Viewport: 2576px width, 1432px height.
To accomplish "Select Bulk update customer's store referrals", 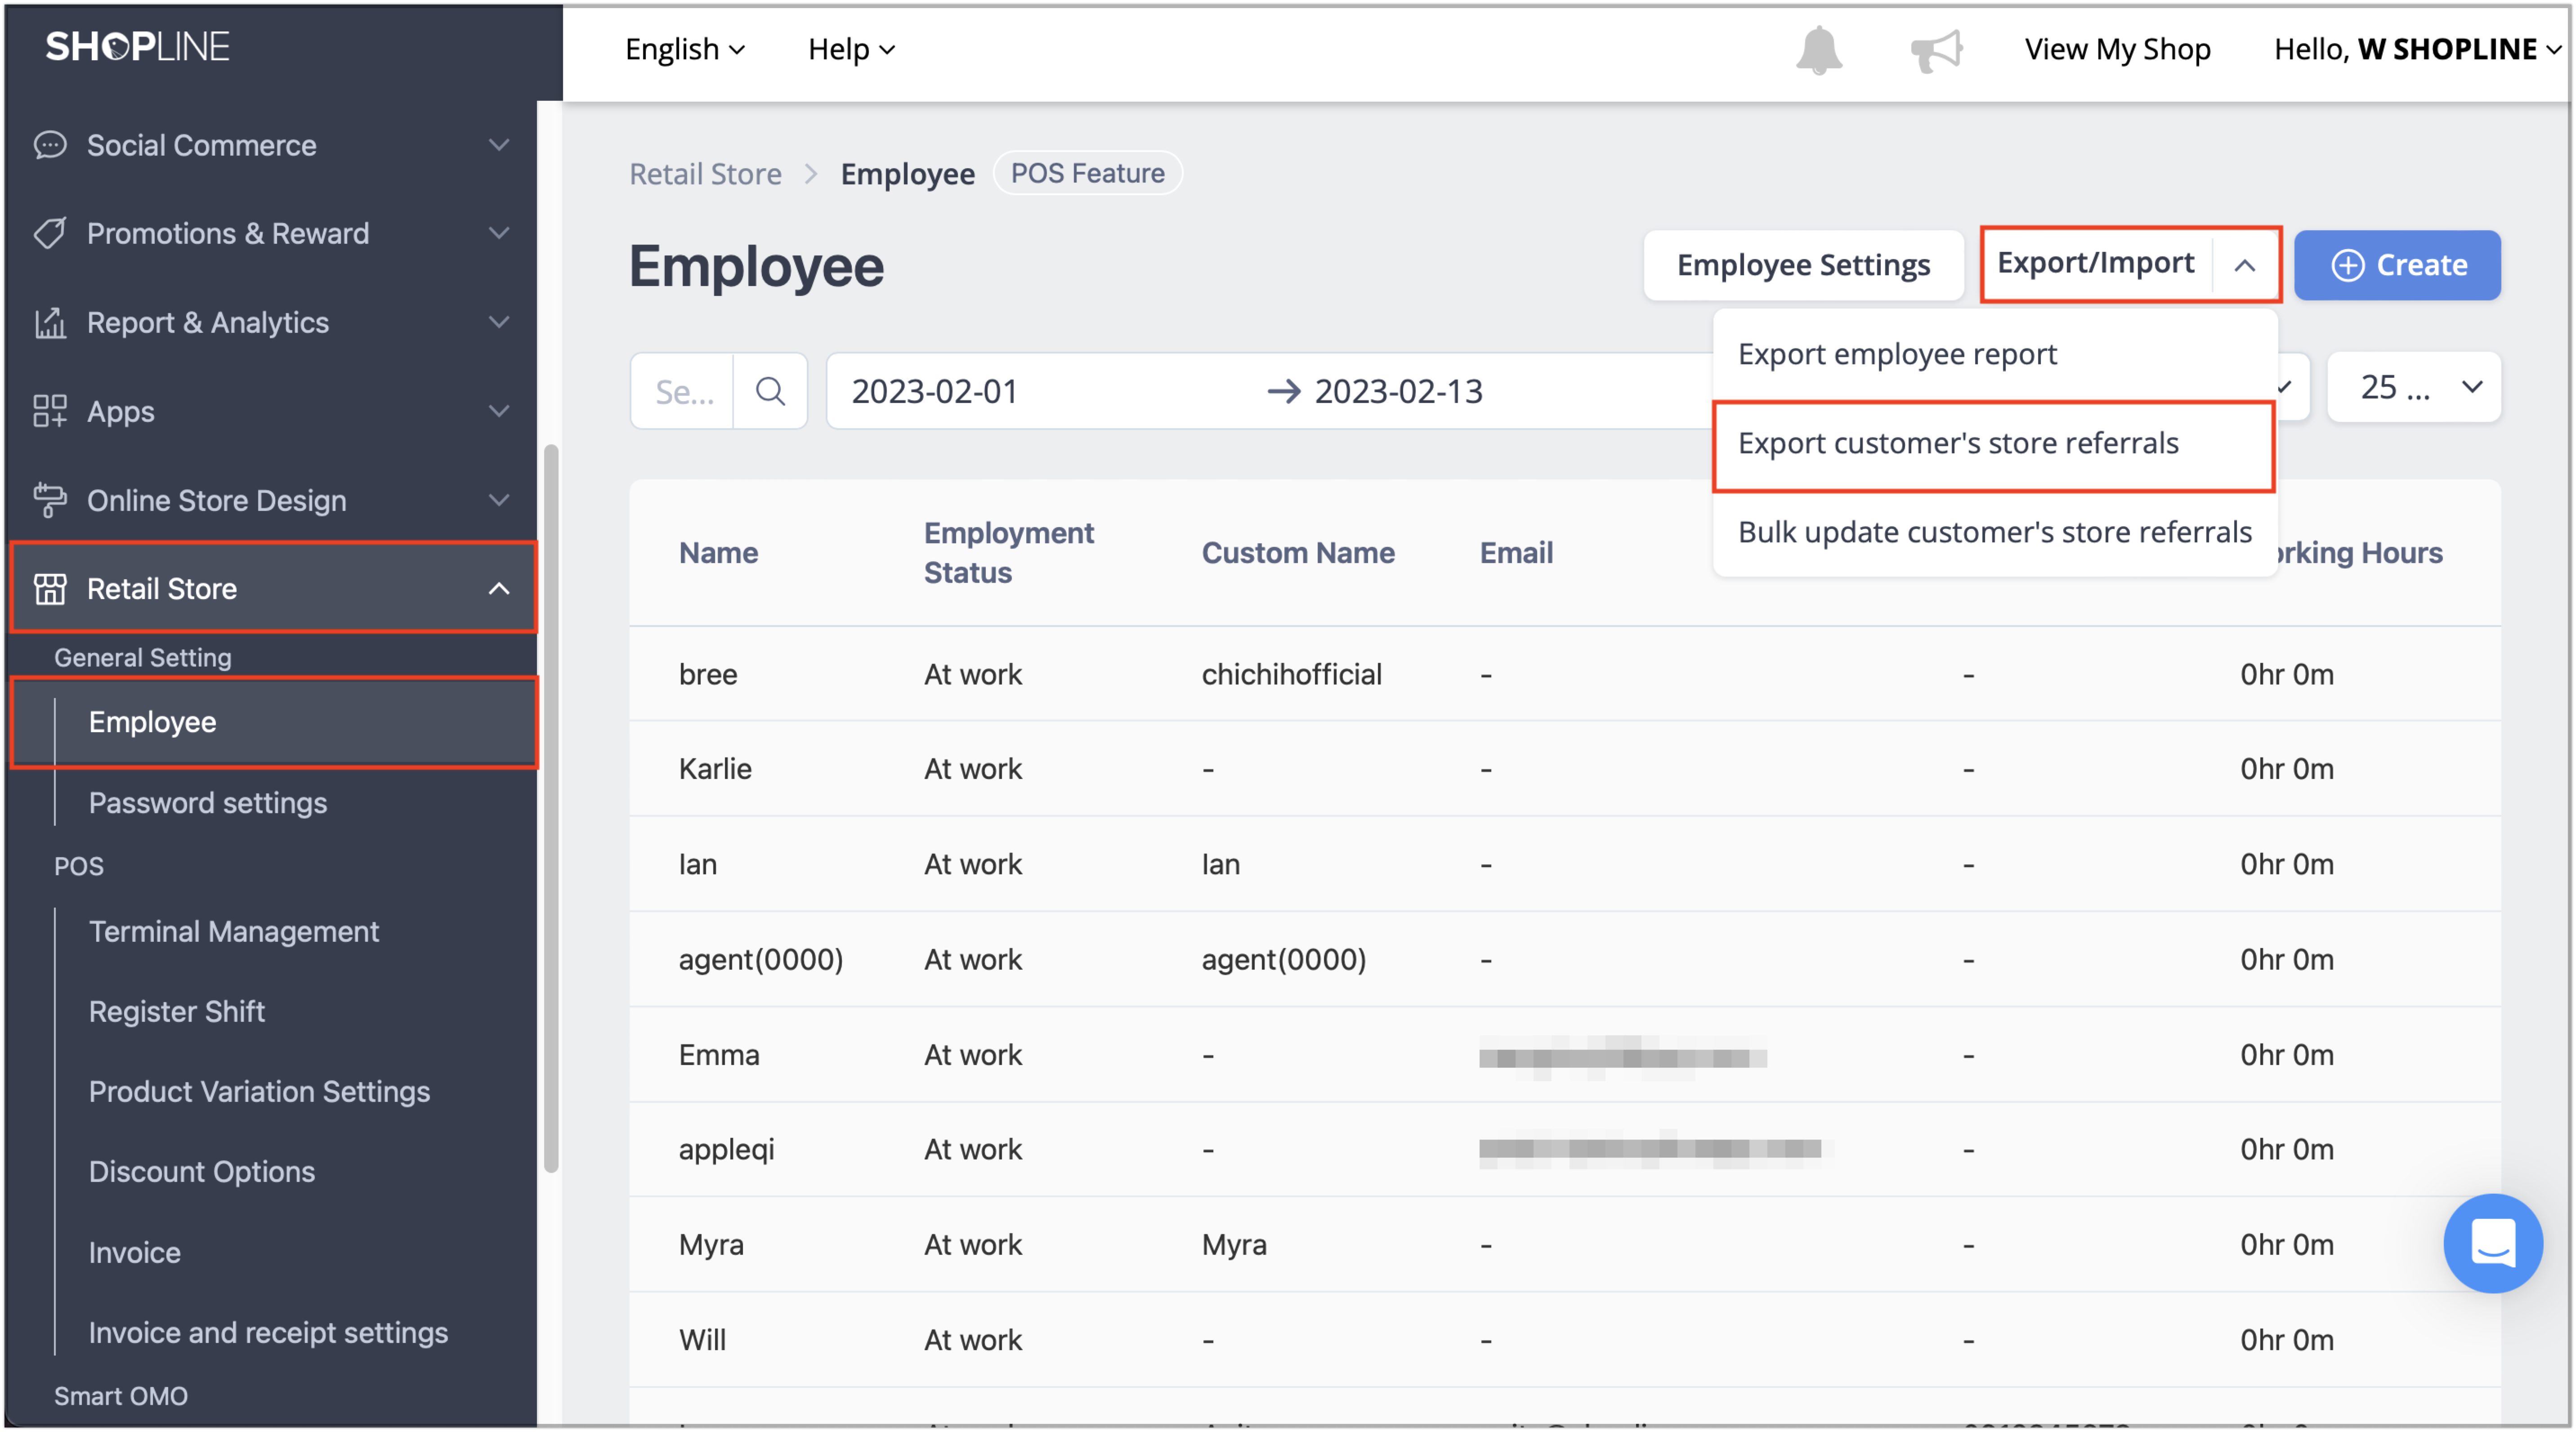I will [x=1995, y=532].
